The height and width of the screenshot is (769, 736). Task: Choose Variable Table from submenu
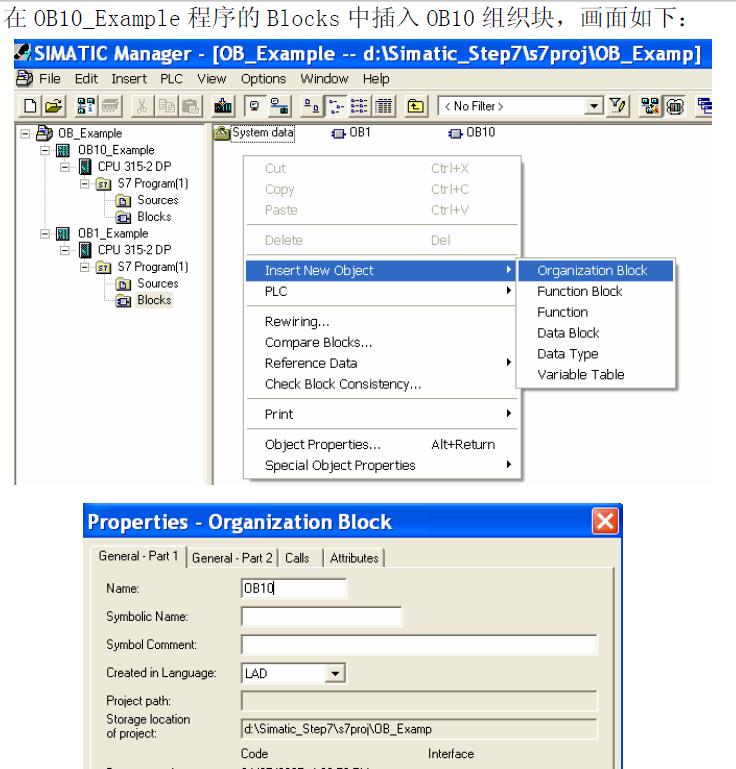click(595, 375)
